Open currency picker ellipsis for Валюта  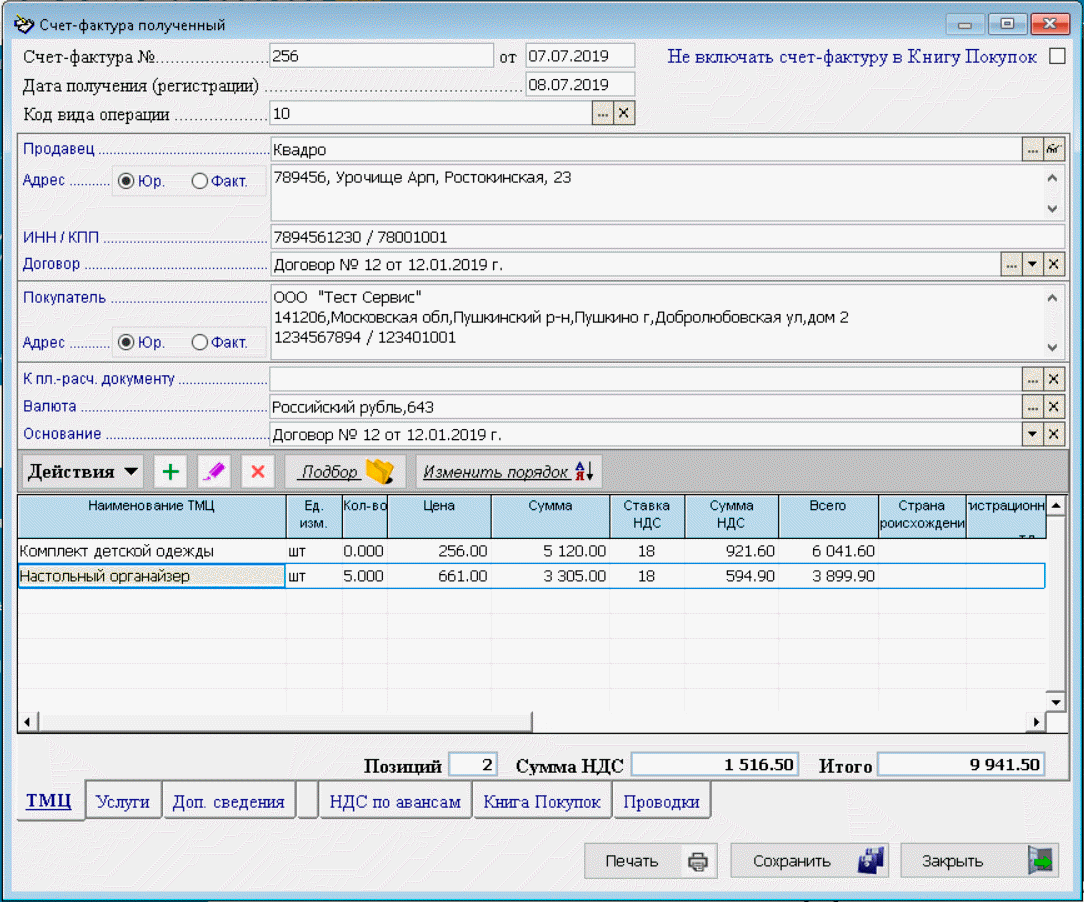[1032, 407]
